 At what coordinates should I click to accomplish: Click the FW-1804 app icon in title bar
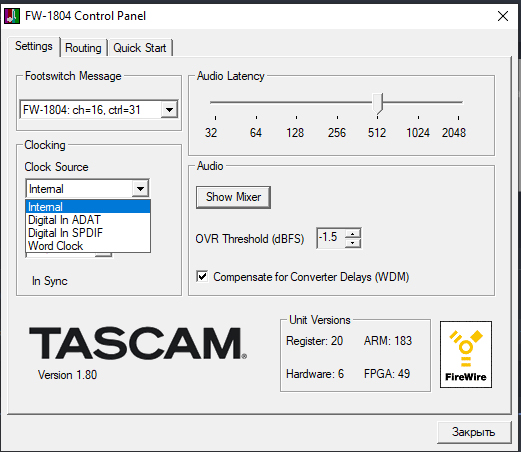12,16
